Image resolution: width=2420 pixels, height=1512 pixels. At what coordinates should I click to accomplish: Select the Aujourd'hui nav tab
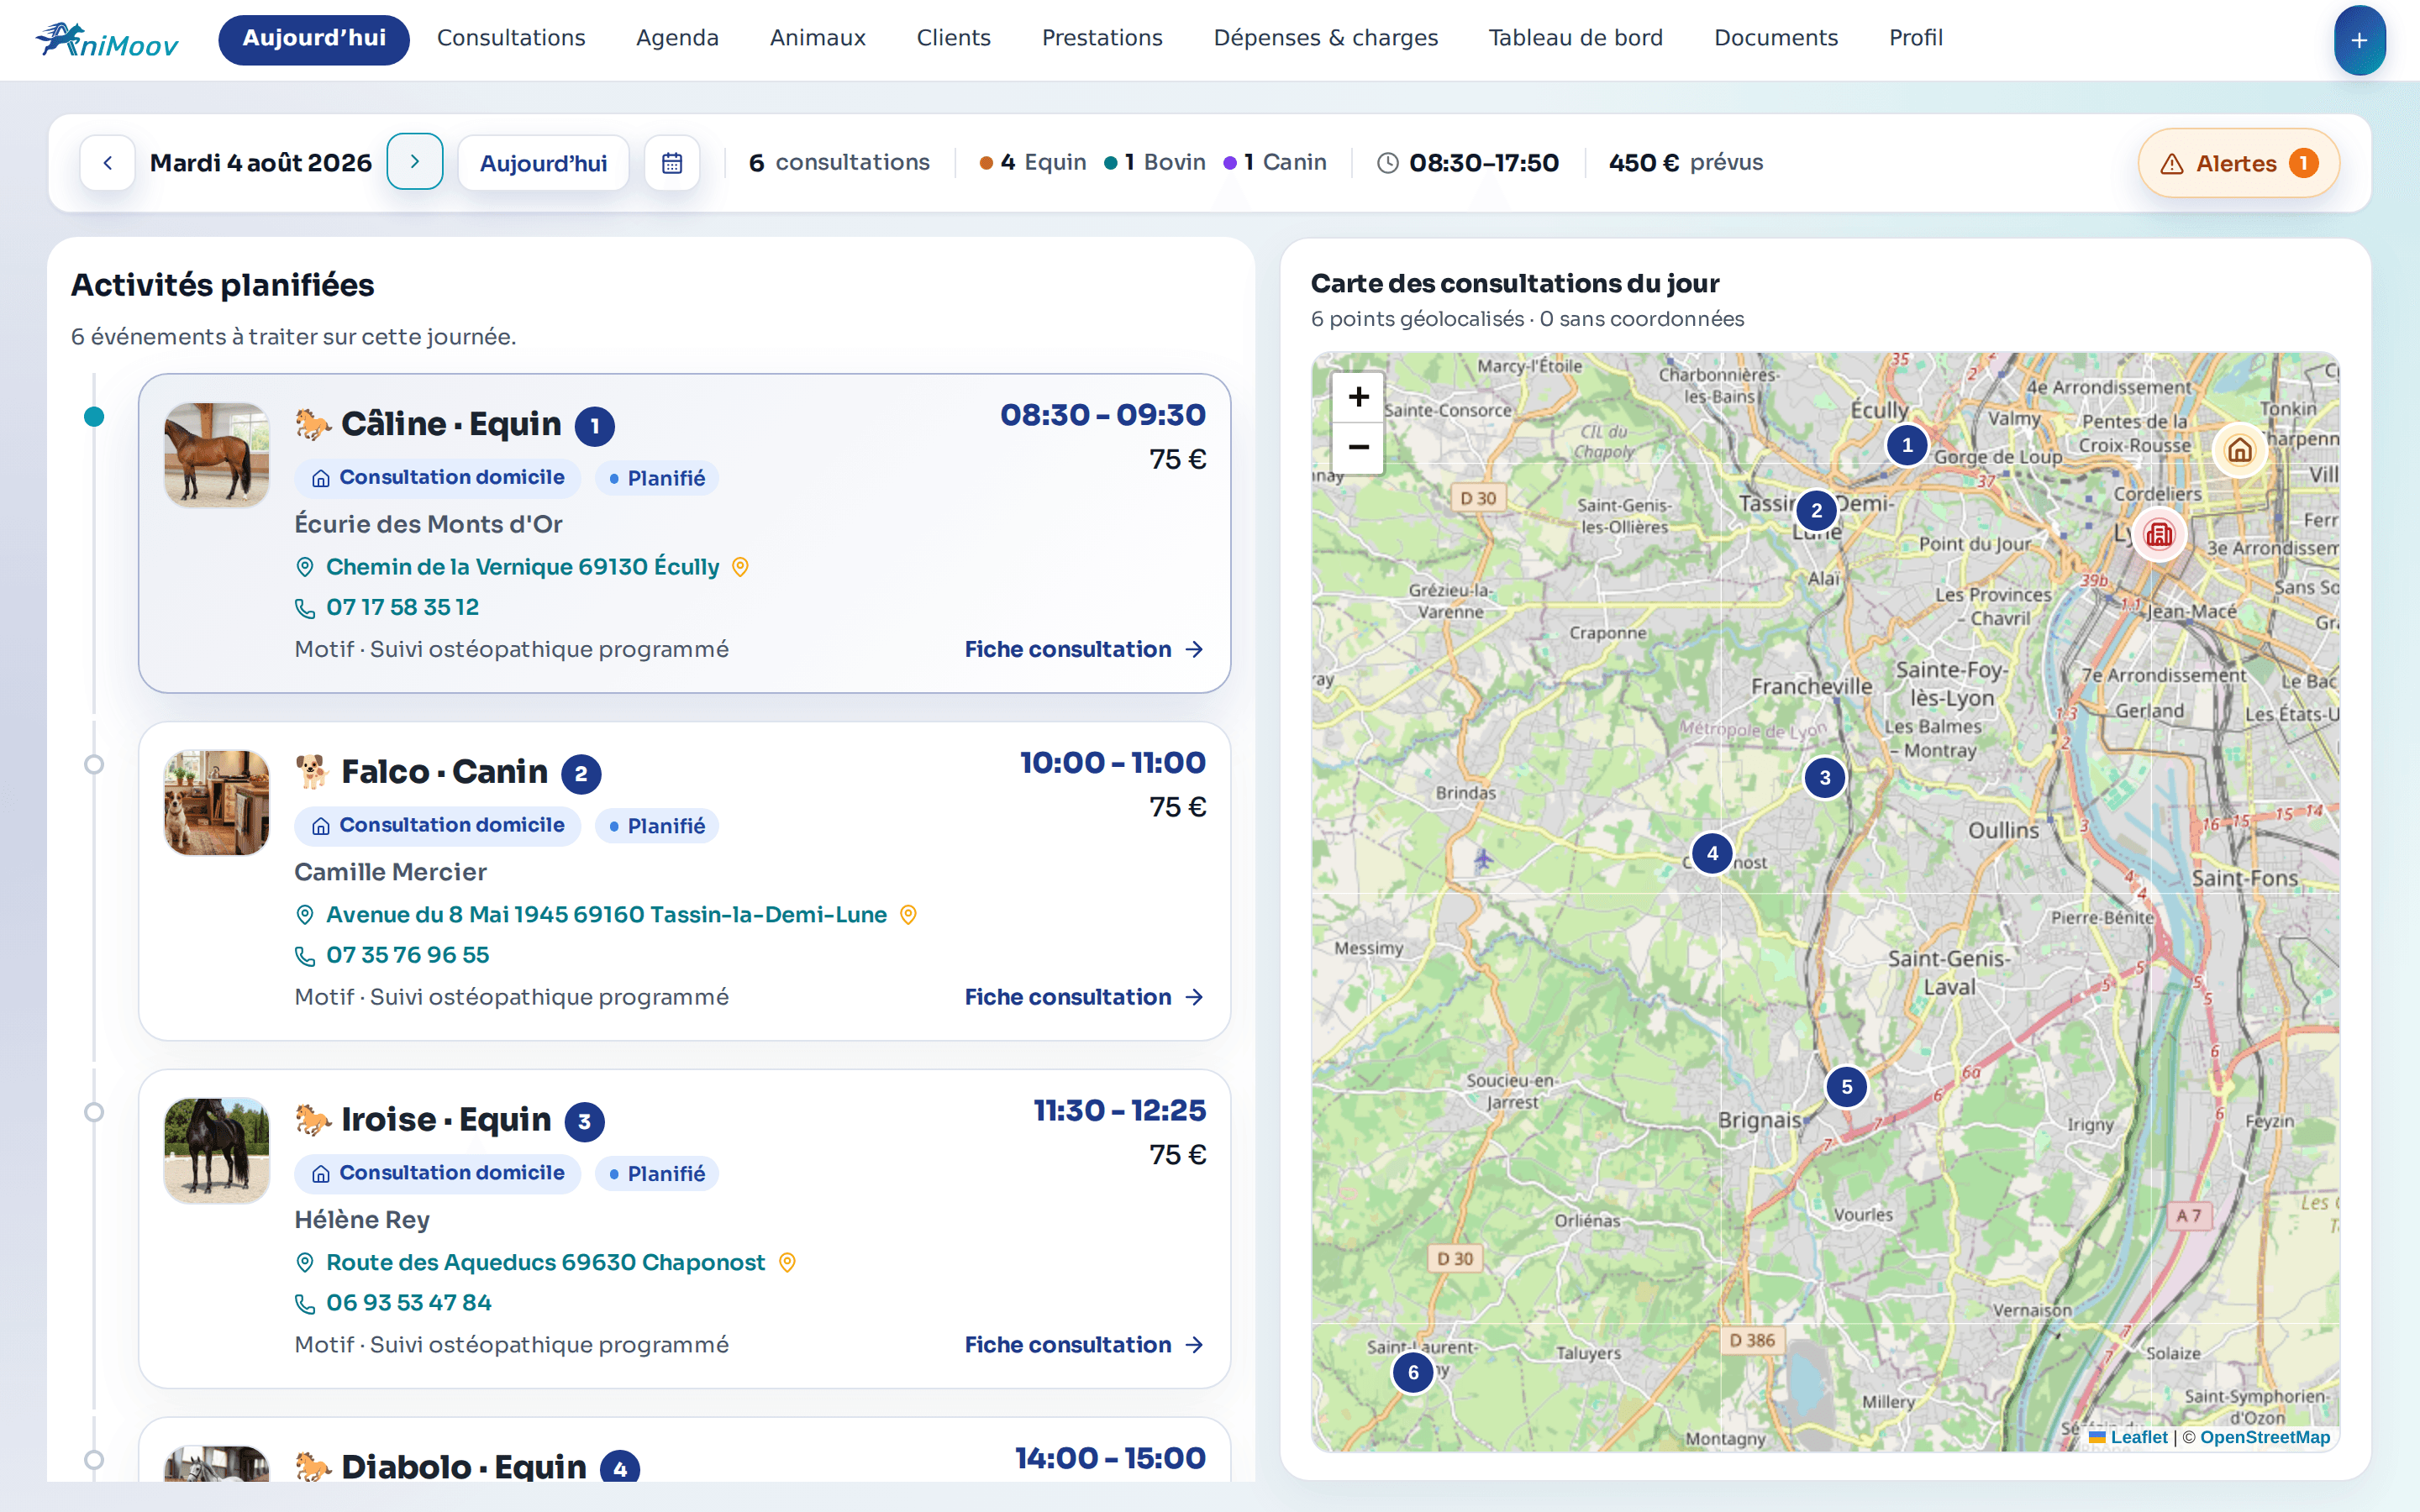[x=314, y=39]
